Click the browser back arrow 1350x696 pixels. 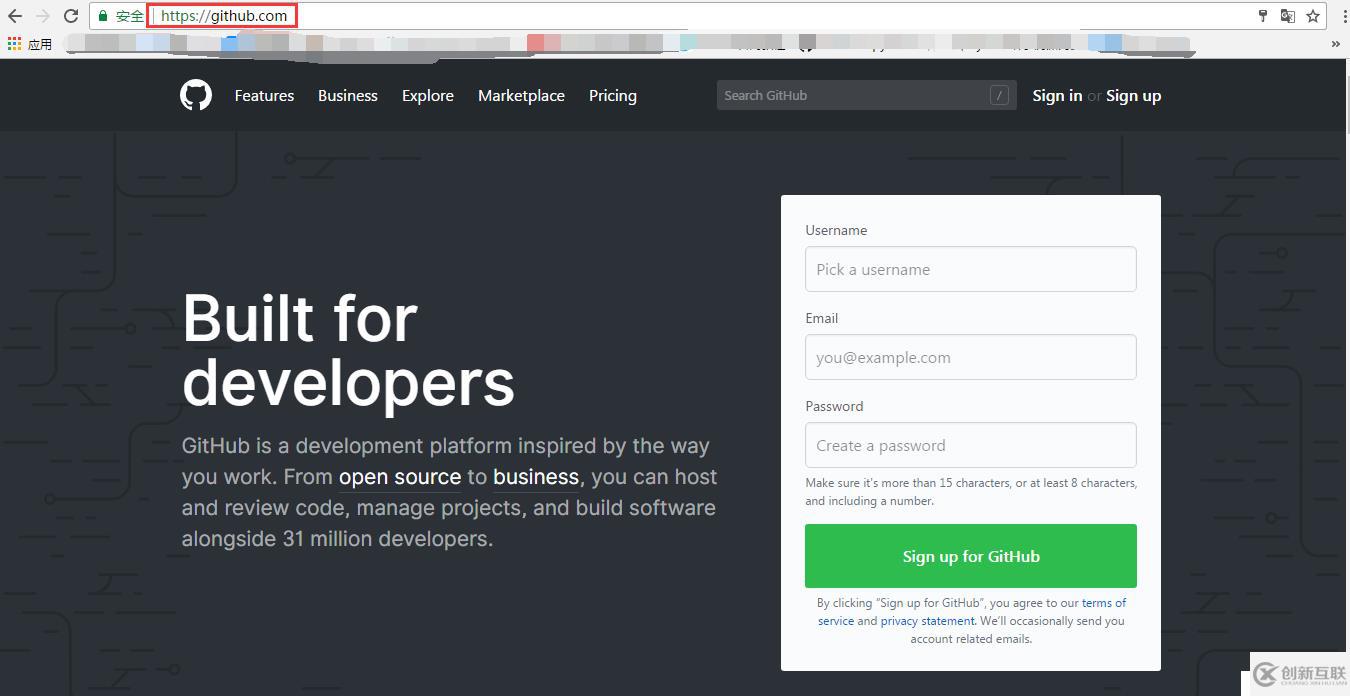(15, 16)
